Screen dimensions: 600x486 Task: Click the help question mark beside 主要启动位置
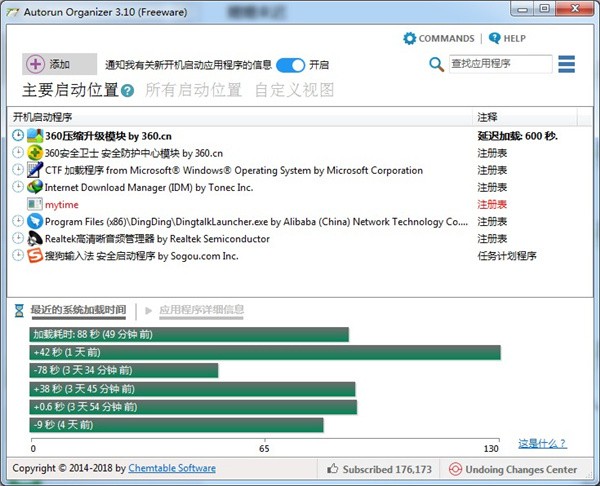(127, 91)
